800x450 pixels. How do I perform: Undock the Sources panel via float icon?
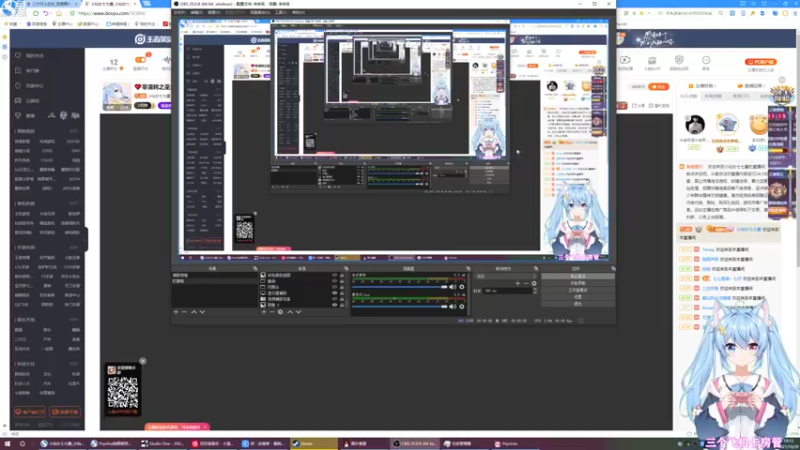(346, 268)
